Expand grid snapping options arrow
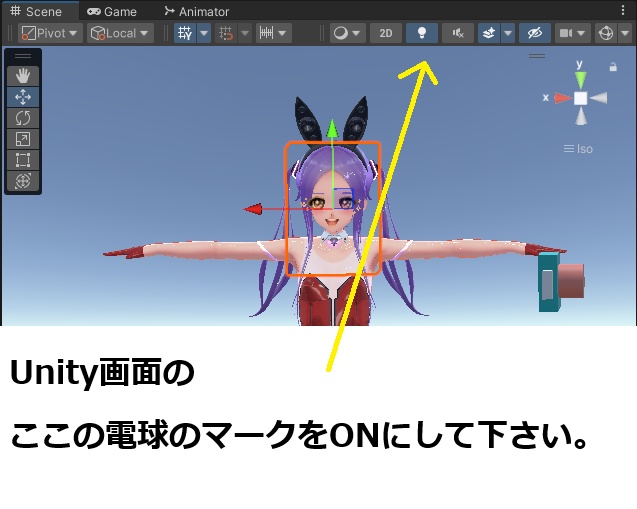 click(245, 33)
